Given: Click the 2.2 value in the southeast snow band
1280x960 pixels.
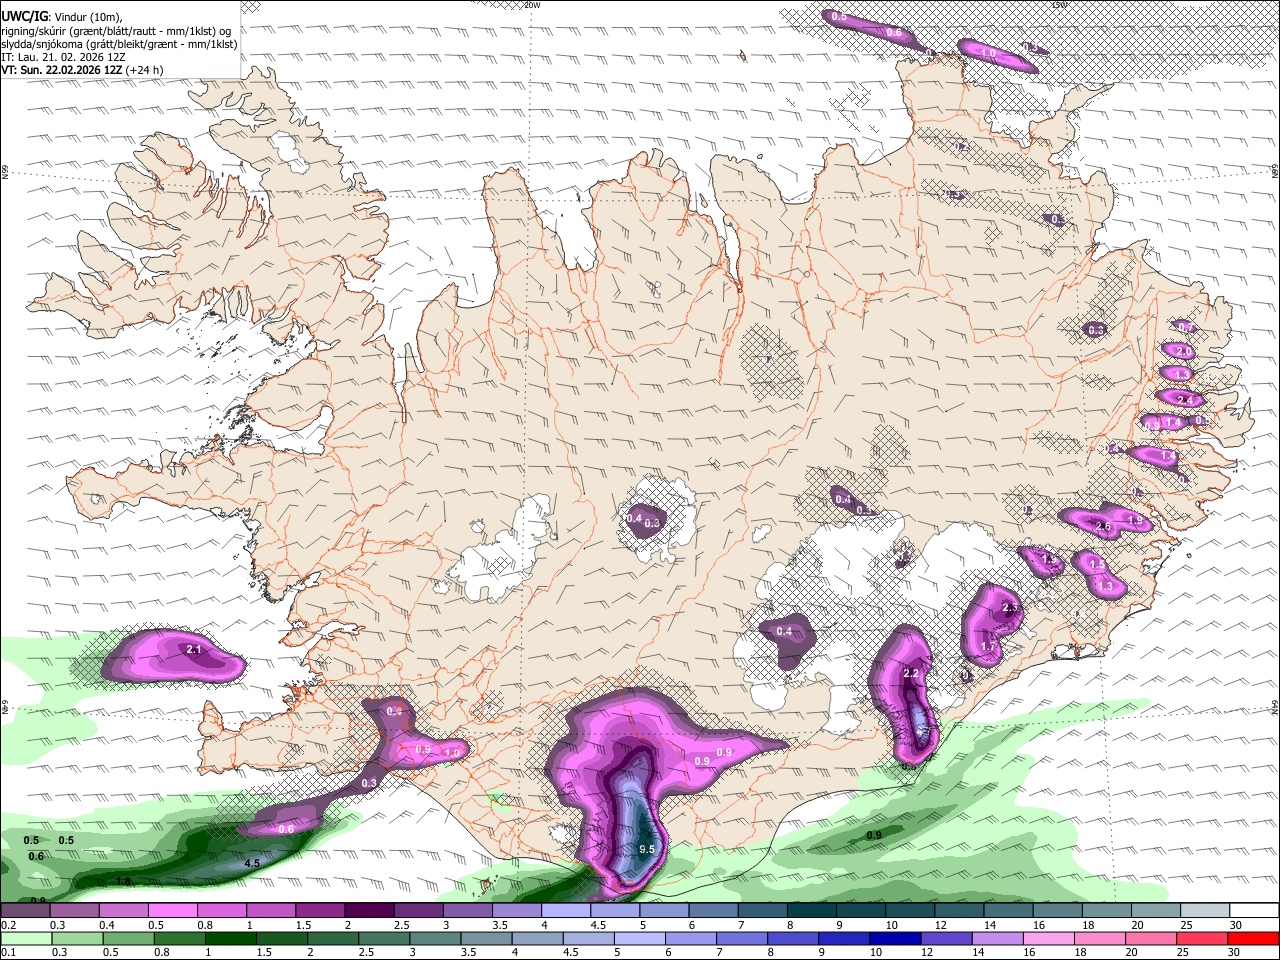Looking at the screenshot, I should point(910,673).
